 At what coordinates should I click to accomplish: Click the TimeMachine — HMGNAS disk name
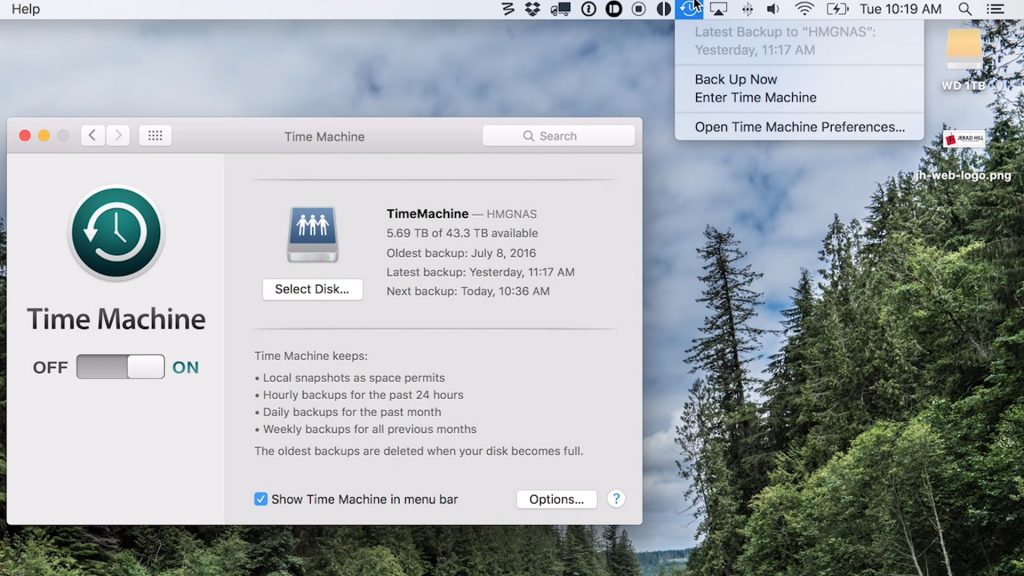[461, 214]
